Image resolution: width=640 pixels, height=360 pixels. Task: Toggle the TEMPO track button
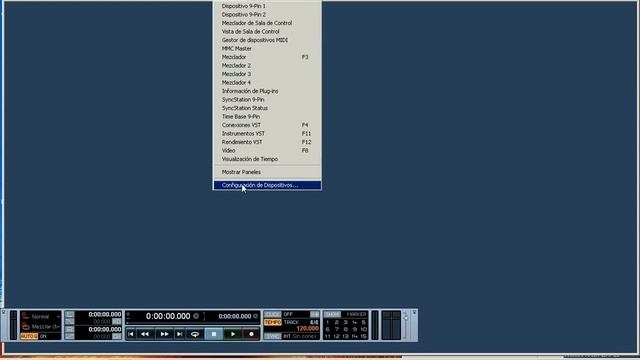click(273, 322)
